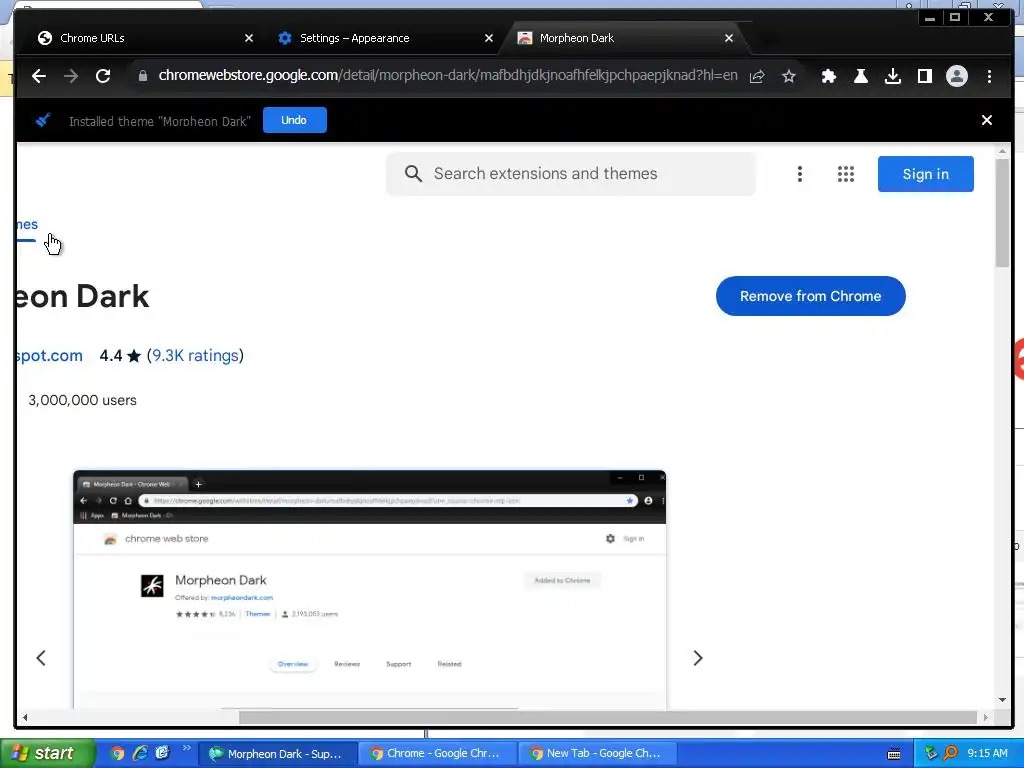Open the Chrome Labs flask icon
Image resolution: width=1024 pixels, height=768 pixels.
click(861, 76)
